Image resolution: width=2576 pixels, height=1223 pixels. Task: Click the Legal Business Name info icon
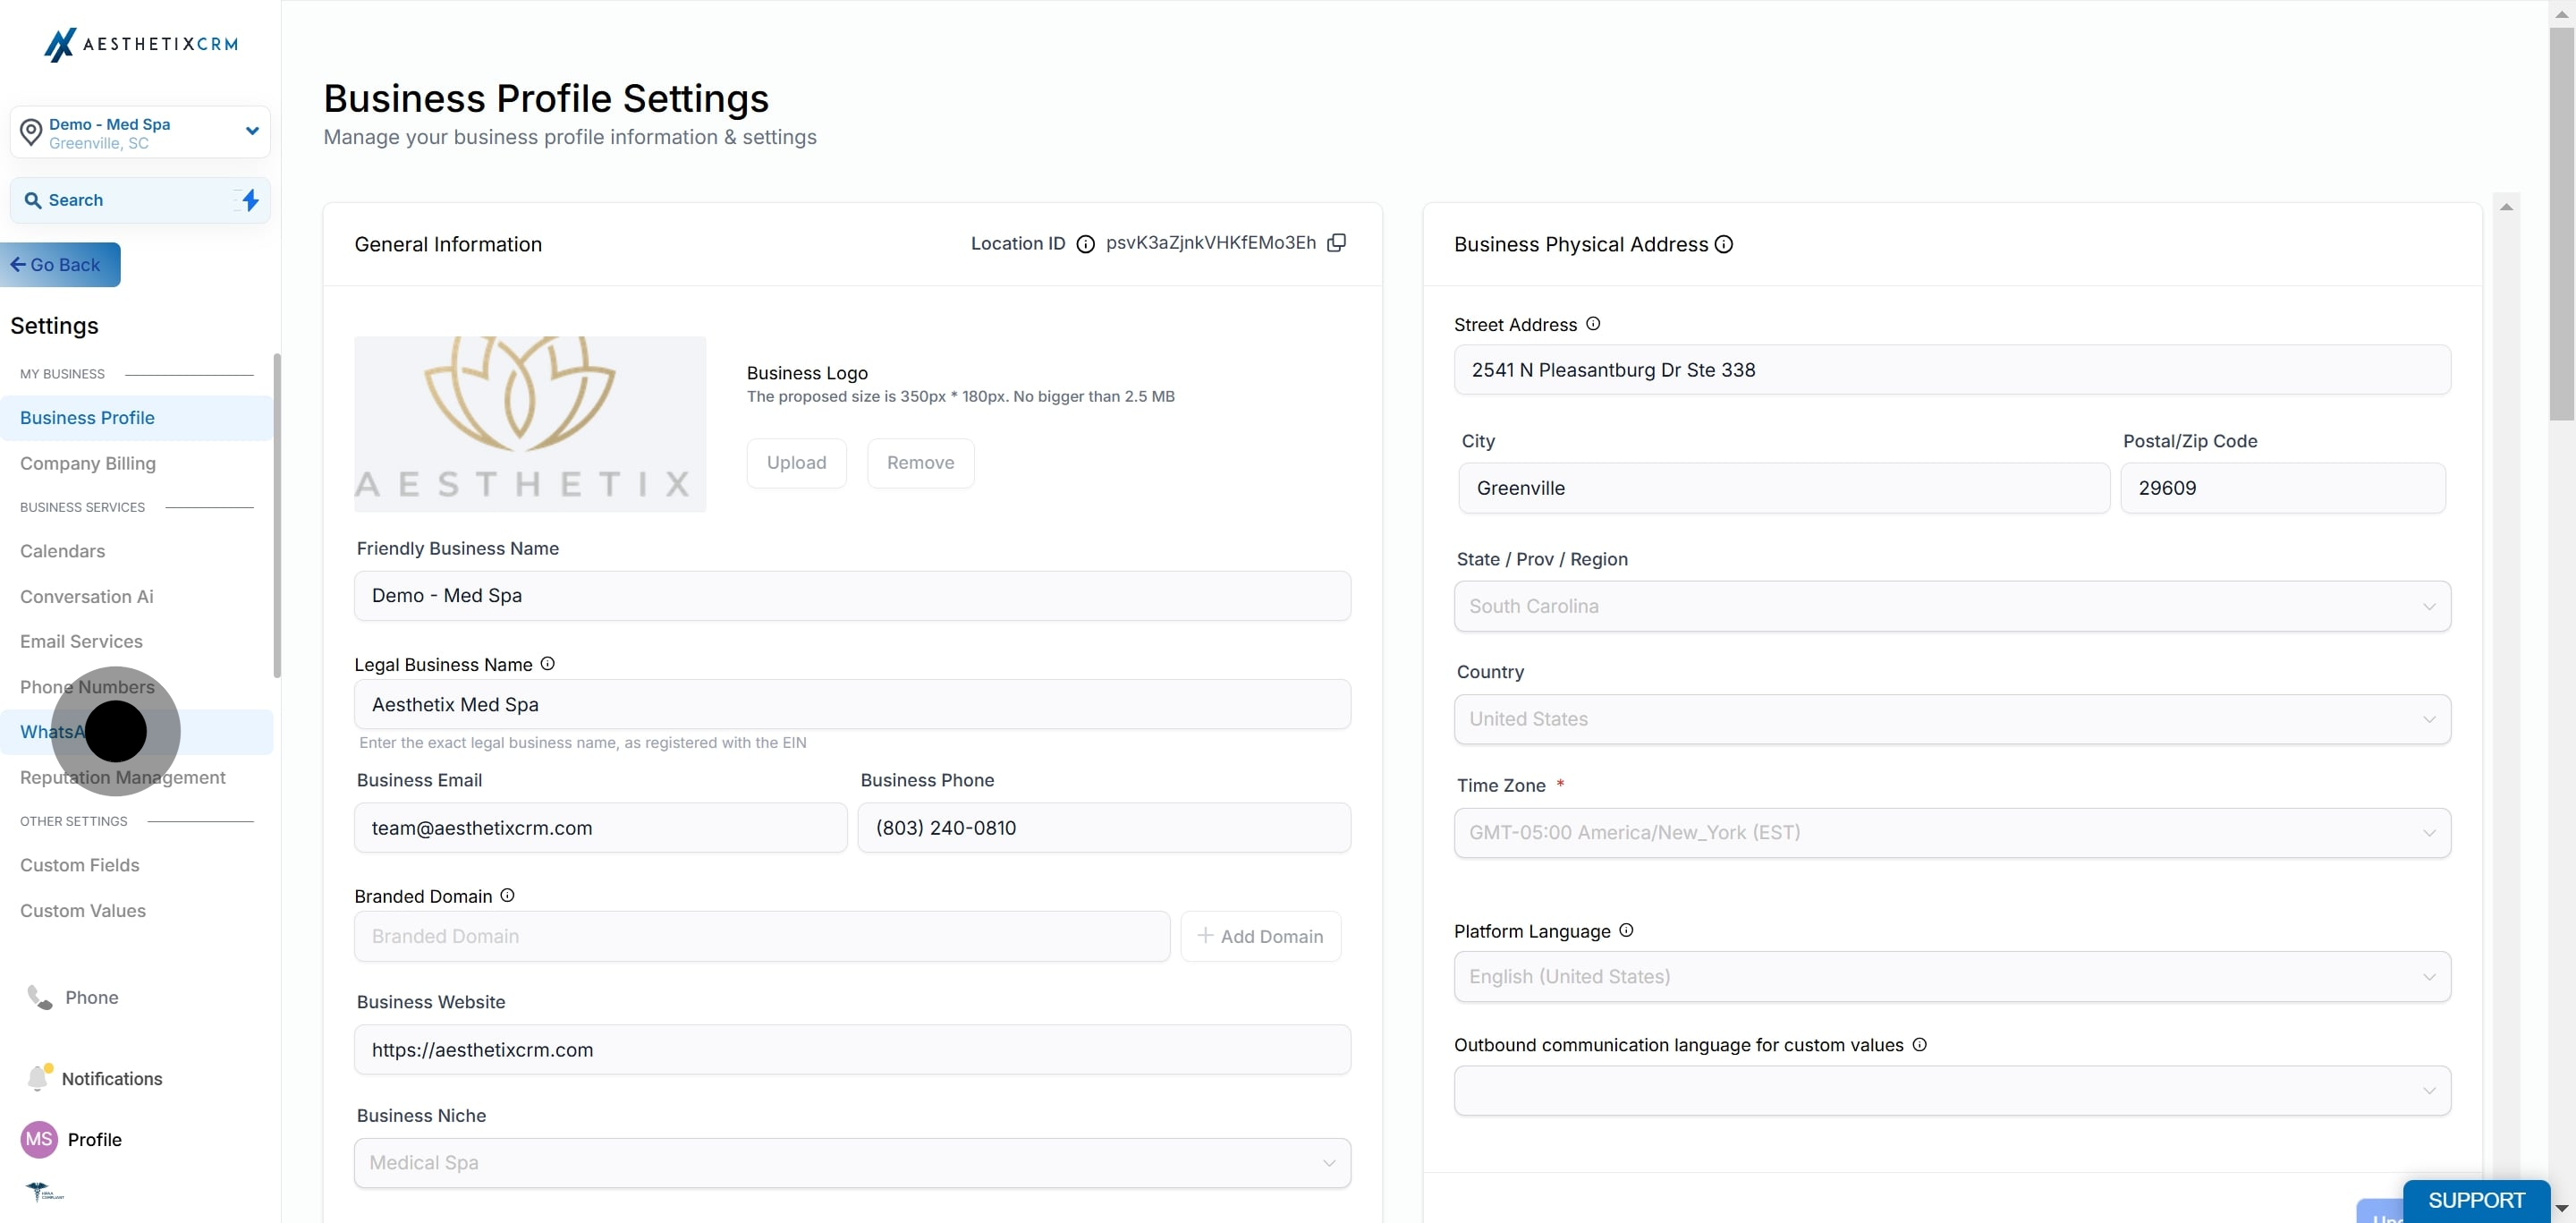547,664
